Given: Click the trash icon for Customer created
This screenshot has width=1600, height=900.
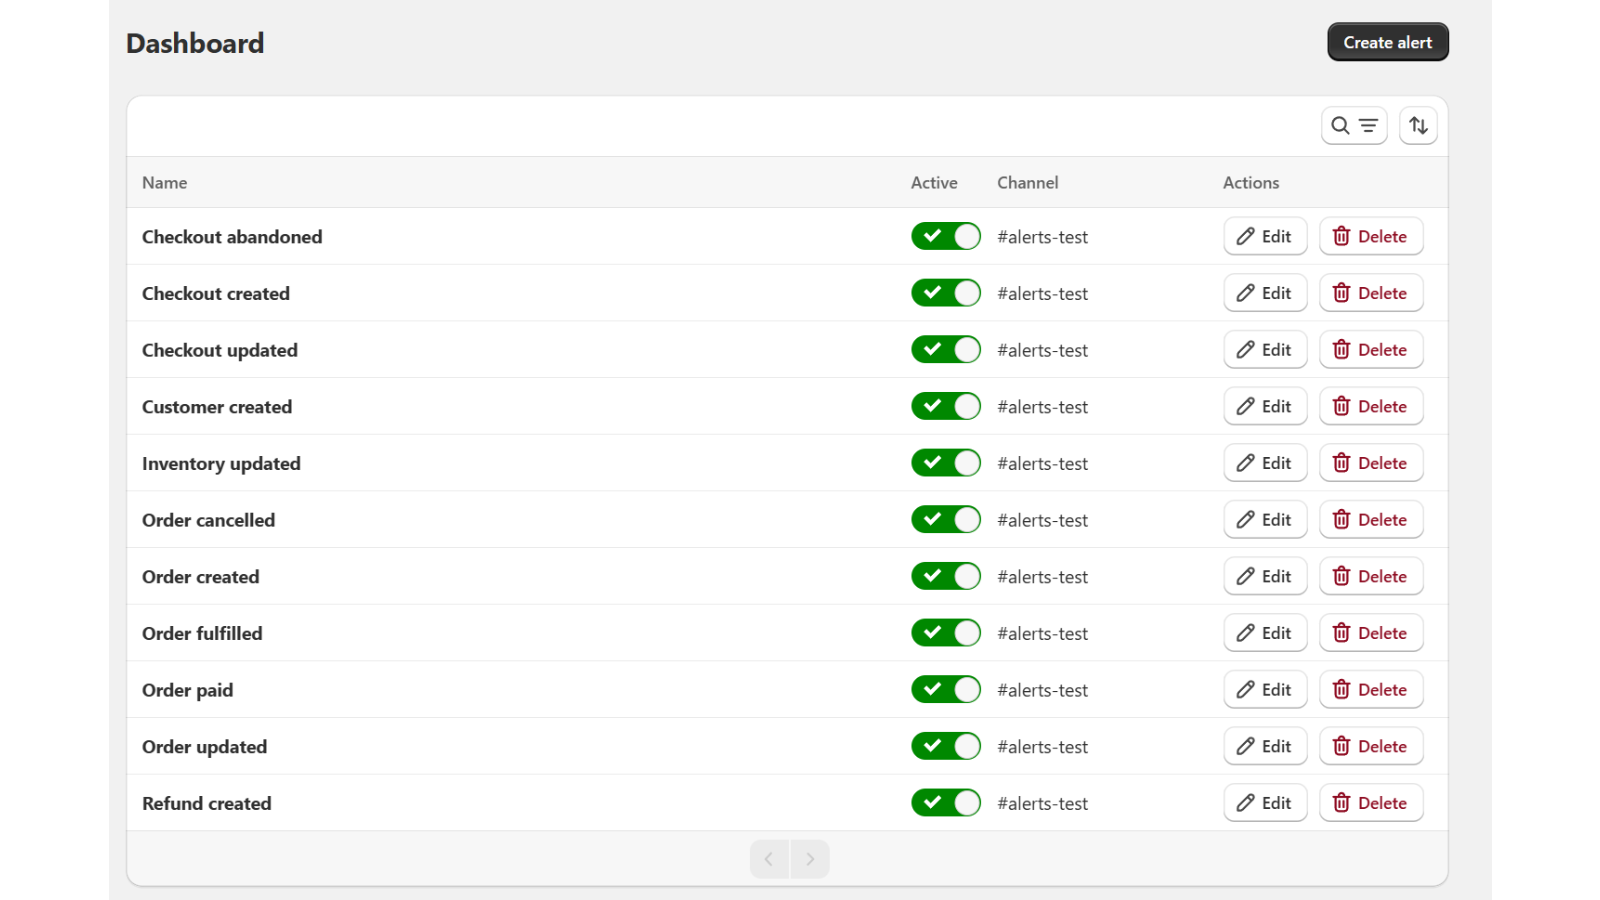Looking at the screenshot, I should [1341, 406].
